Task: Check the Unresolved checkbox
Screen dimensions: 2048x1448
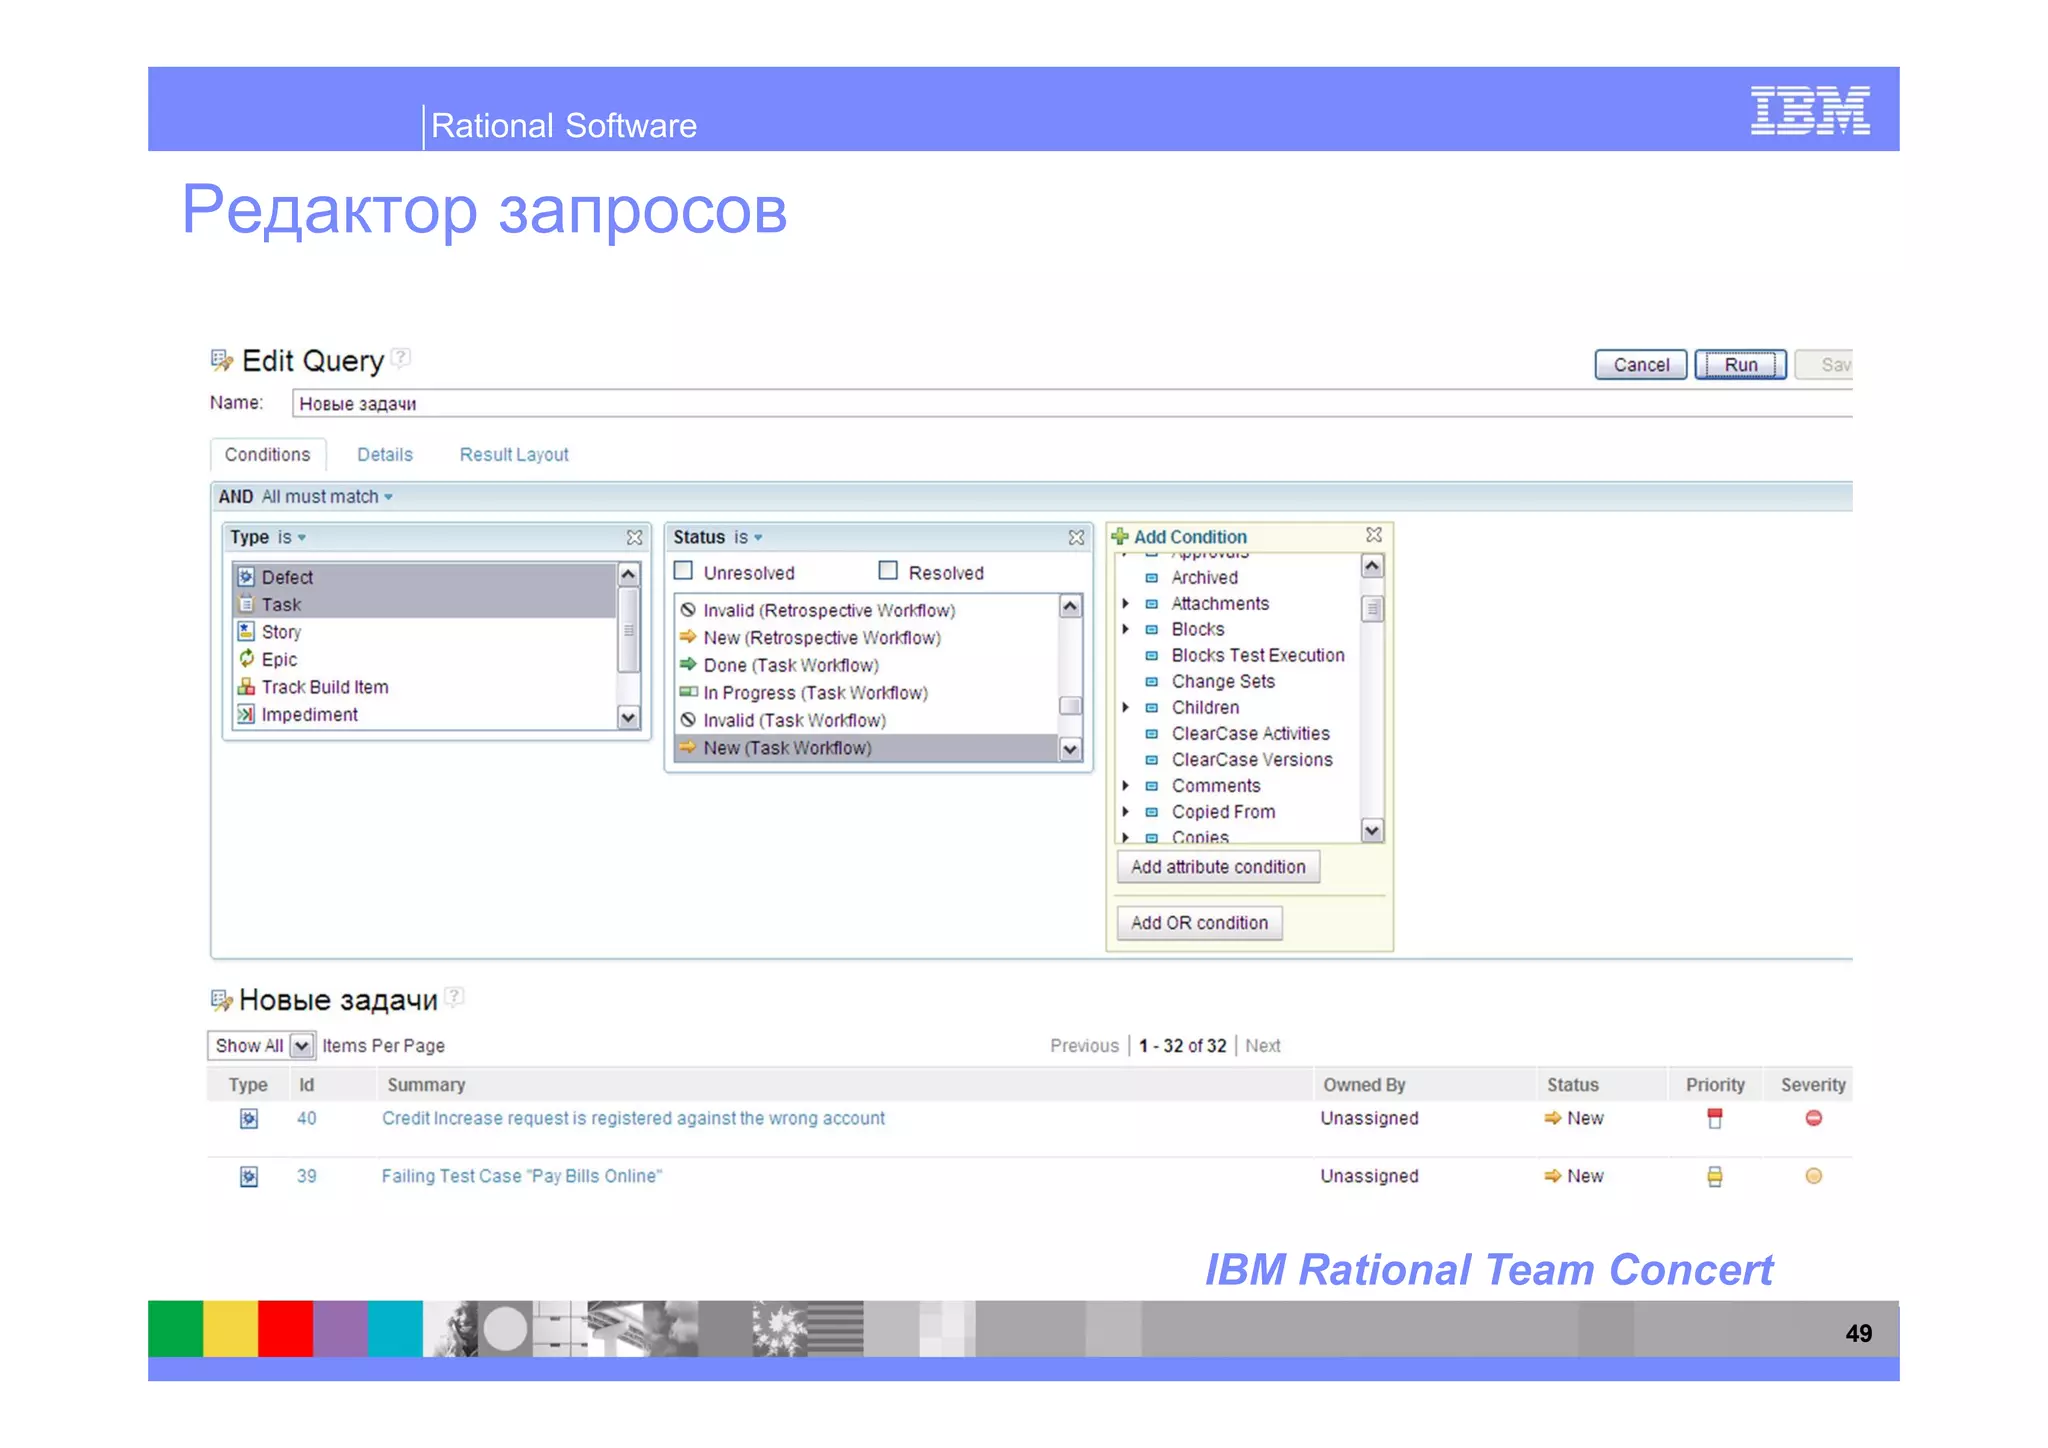Action: tap(684, 571)
